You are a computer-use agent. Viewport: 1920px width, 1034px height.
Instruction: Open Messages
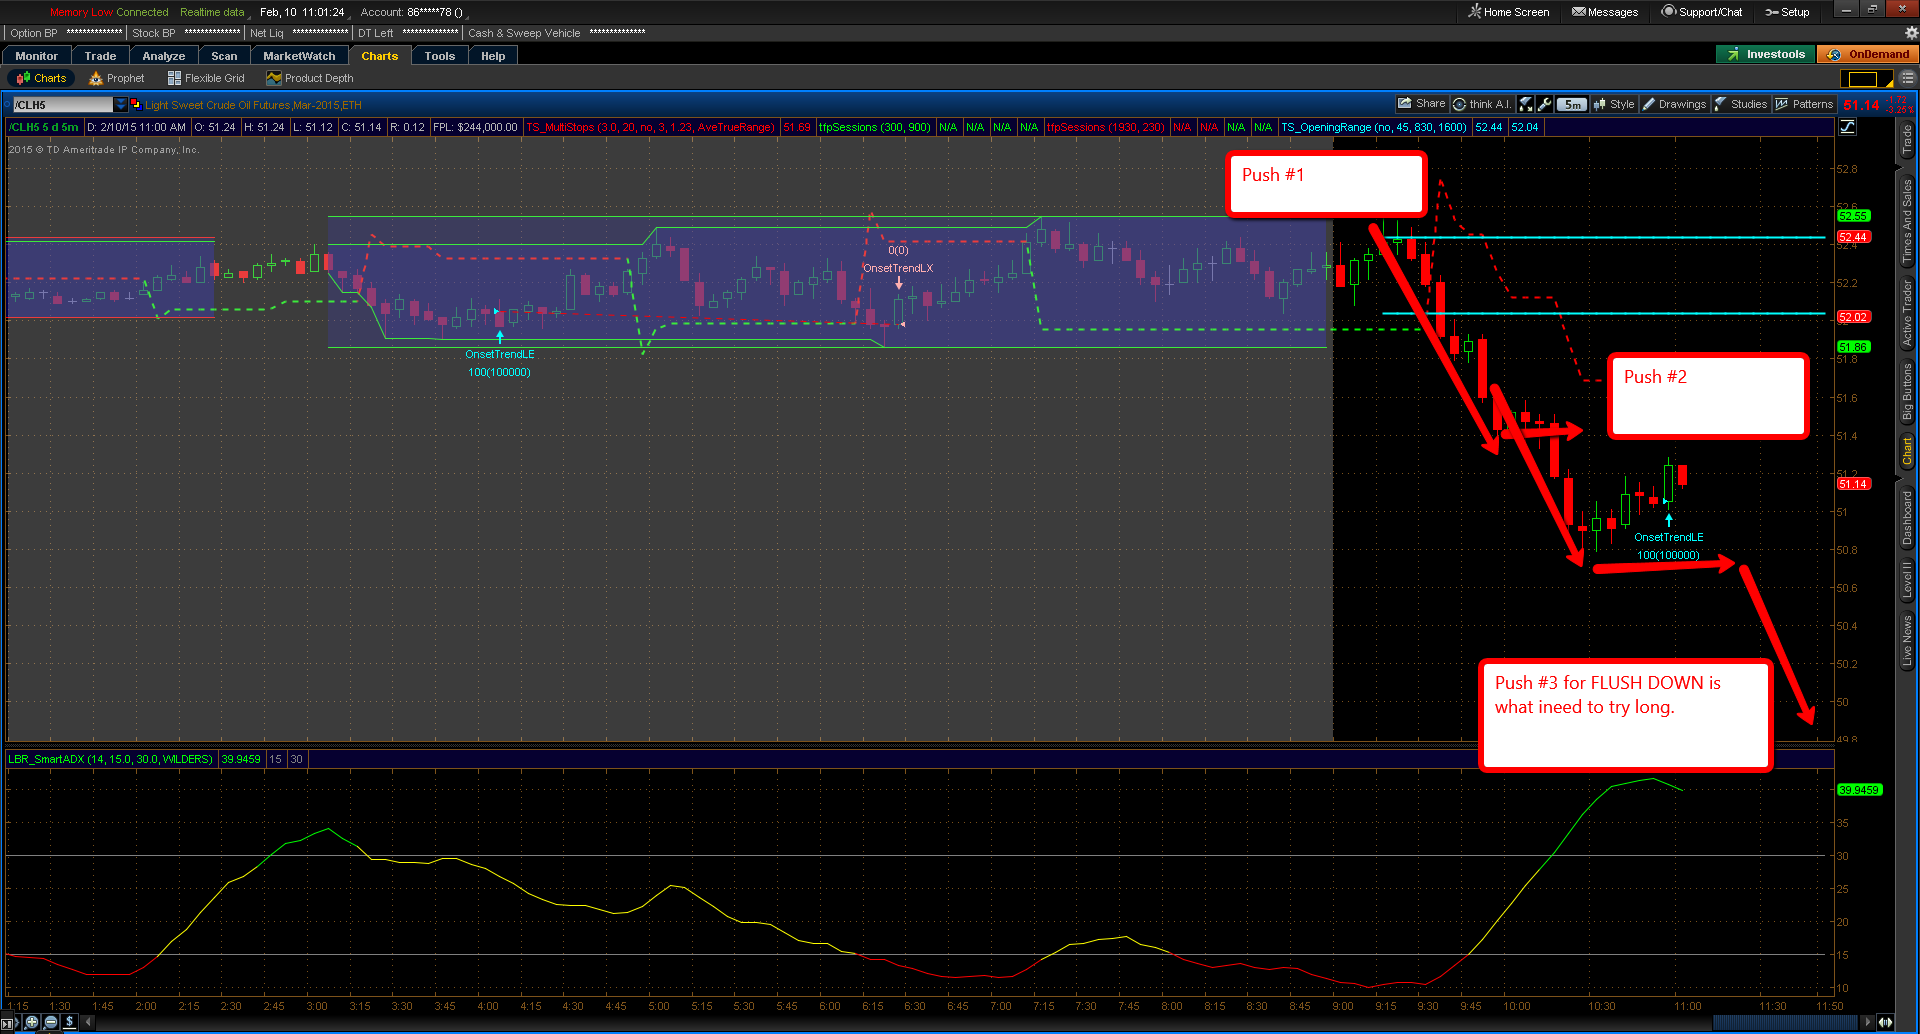pos(1605,12)
